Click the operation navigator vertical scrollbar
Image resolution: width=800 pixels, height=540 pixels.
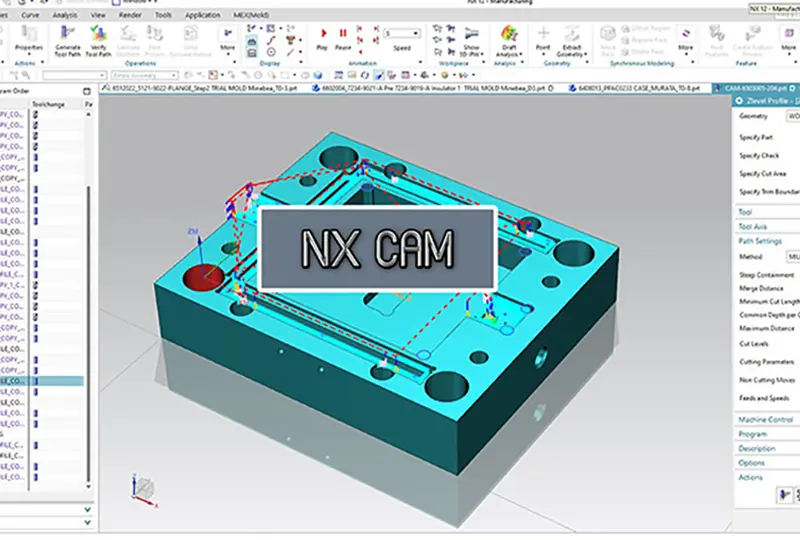89,332
